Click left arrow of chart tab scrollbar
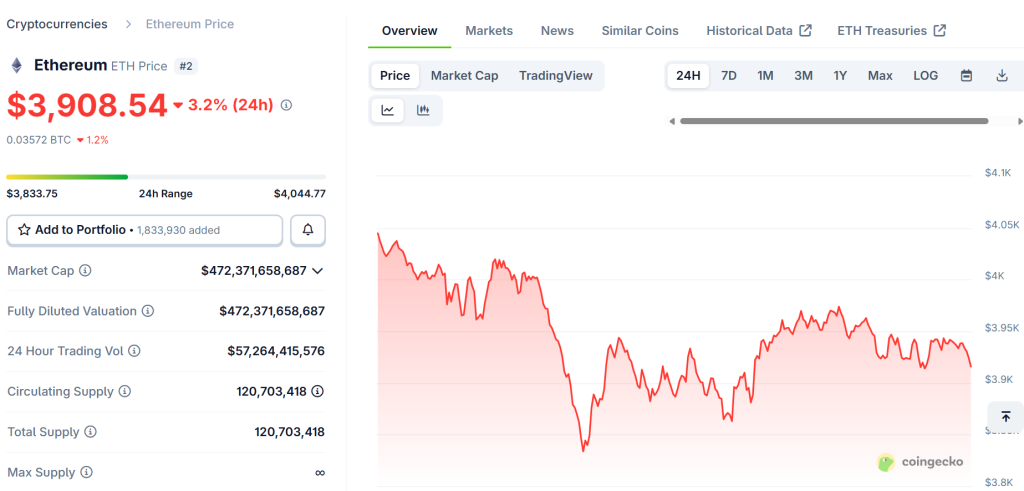This screenshot has height=491, width=1024. [671, 121]
